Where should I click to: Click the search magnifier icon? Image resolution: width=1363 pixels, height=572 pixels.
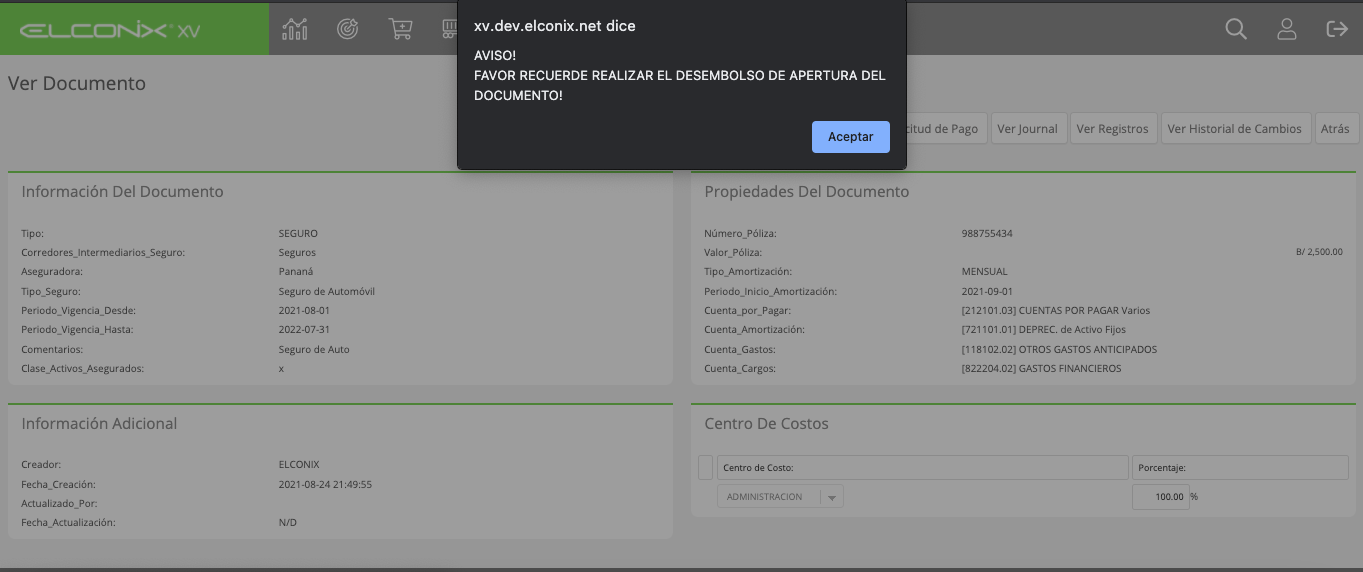coord(1236,29)
